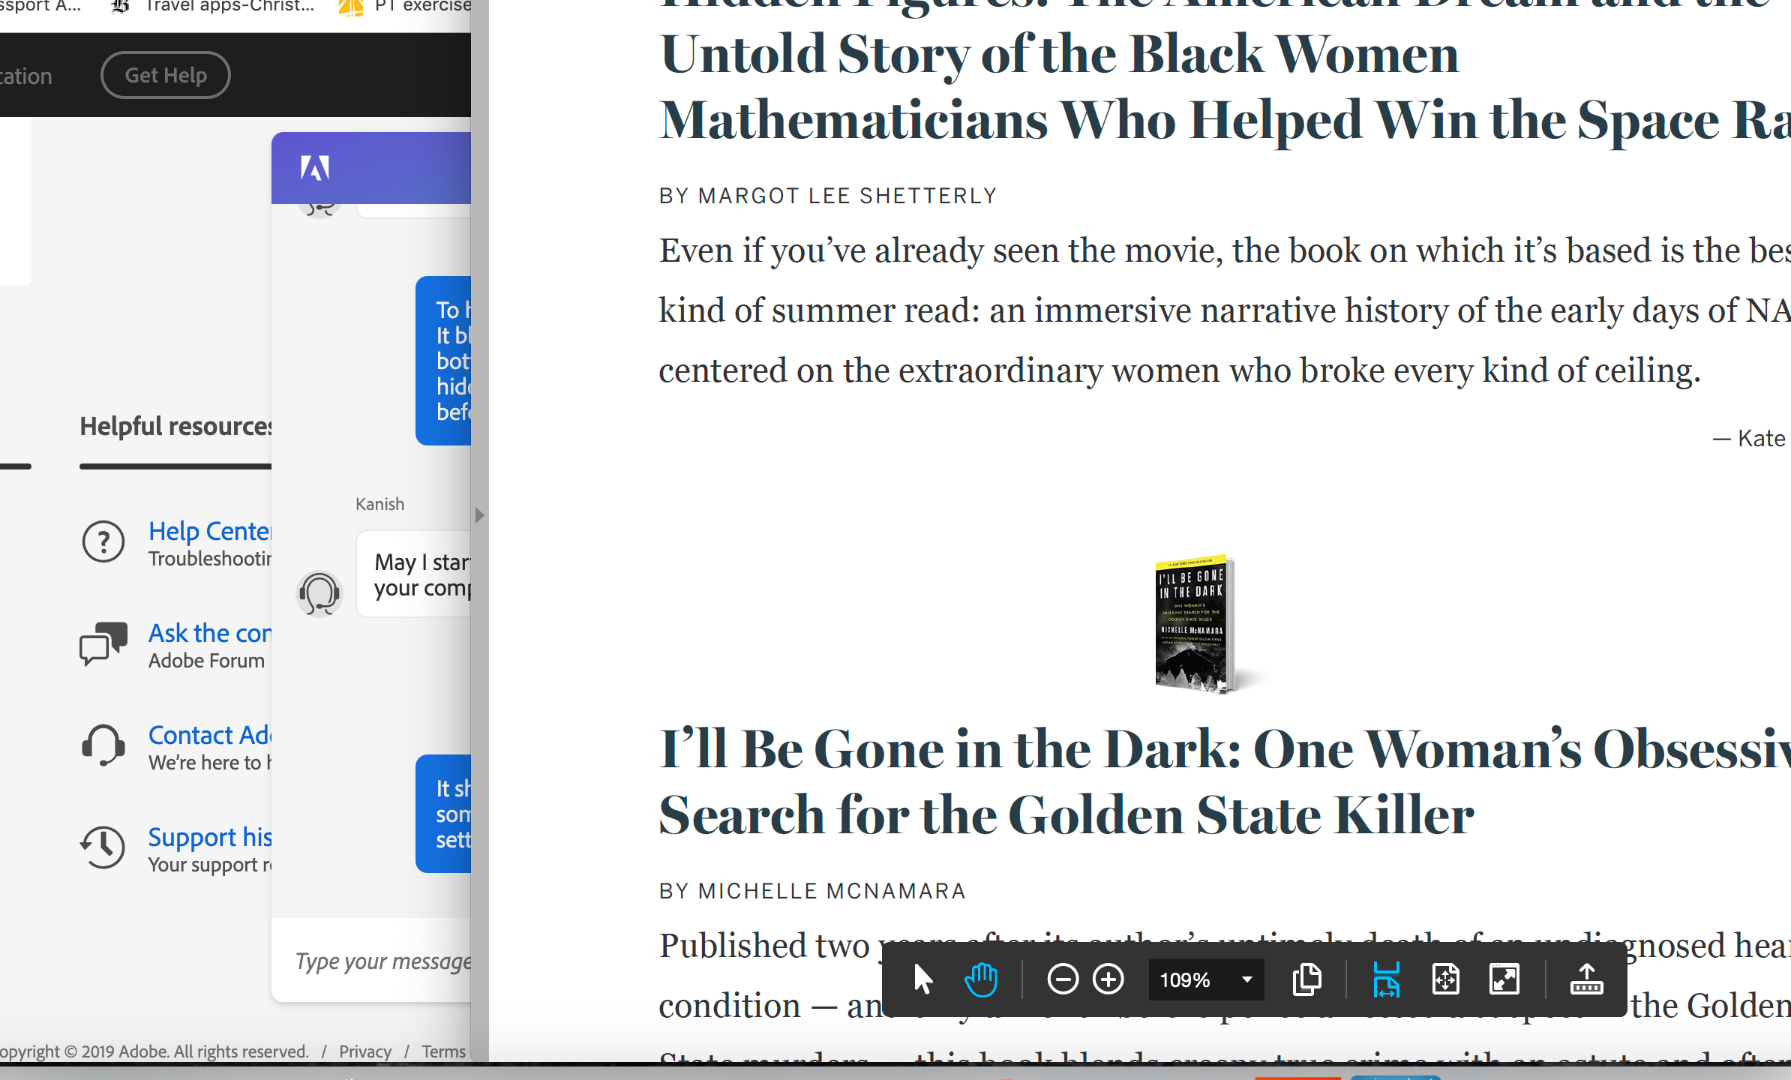Click the Support history clock icon
1791x1080 pixels.
click(x=103, y=848)
